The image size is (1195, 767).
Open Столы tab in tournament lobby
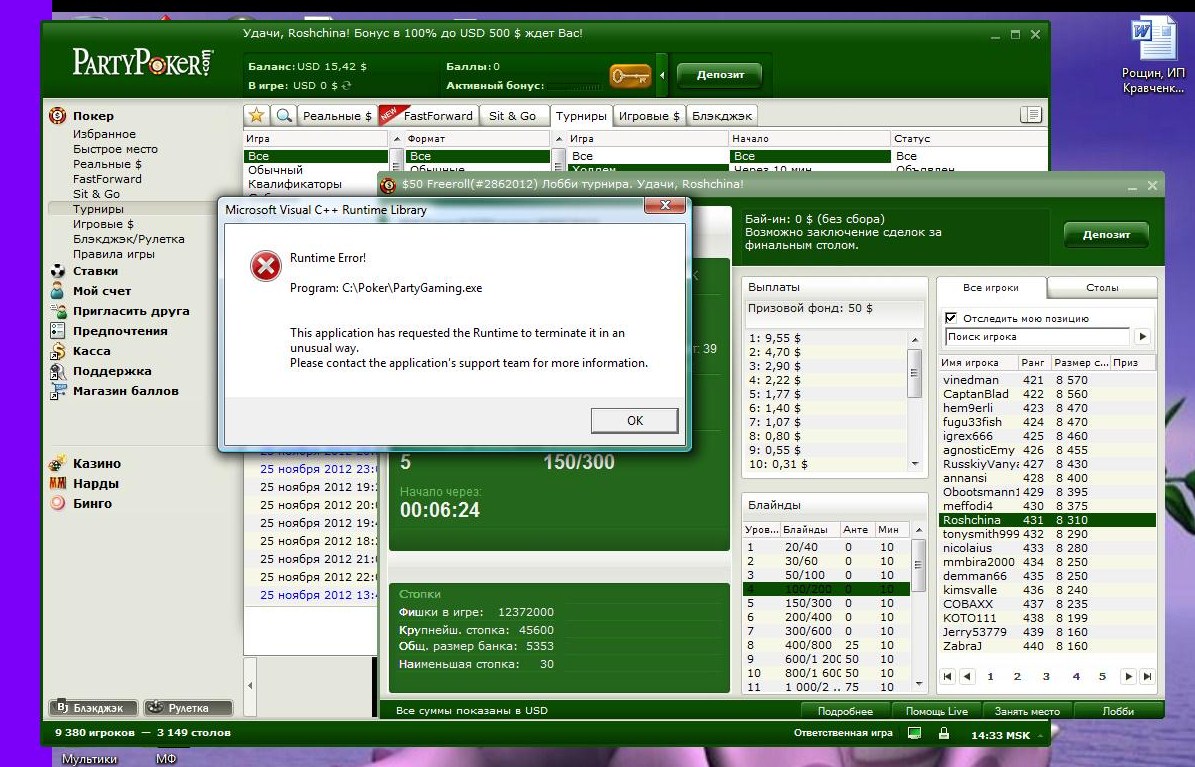coord(1102,287)
